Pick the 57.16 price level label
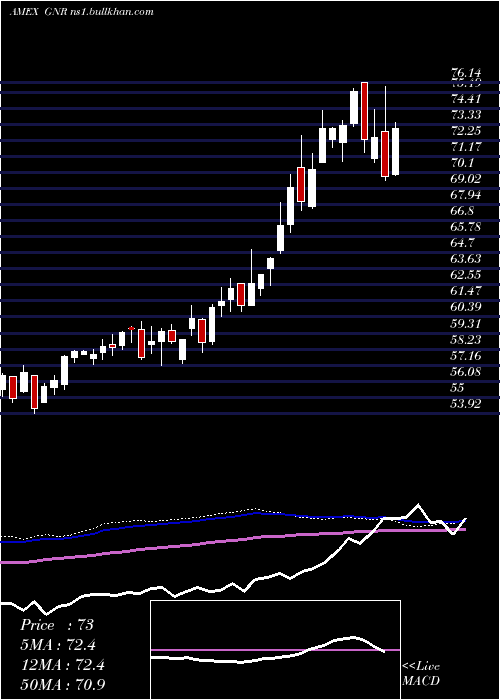Image resolution: width=500 pixels, height=700 pixels. tap(466, 356)
